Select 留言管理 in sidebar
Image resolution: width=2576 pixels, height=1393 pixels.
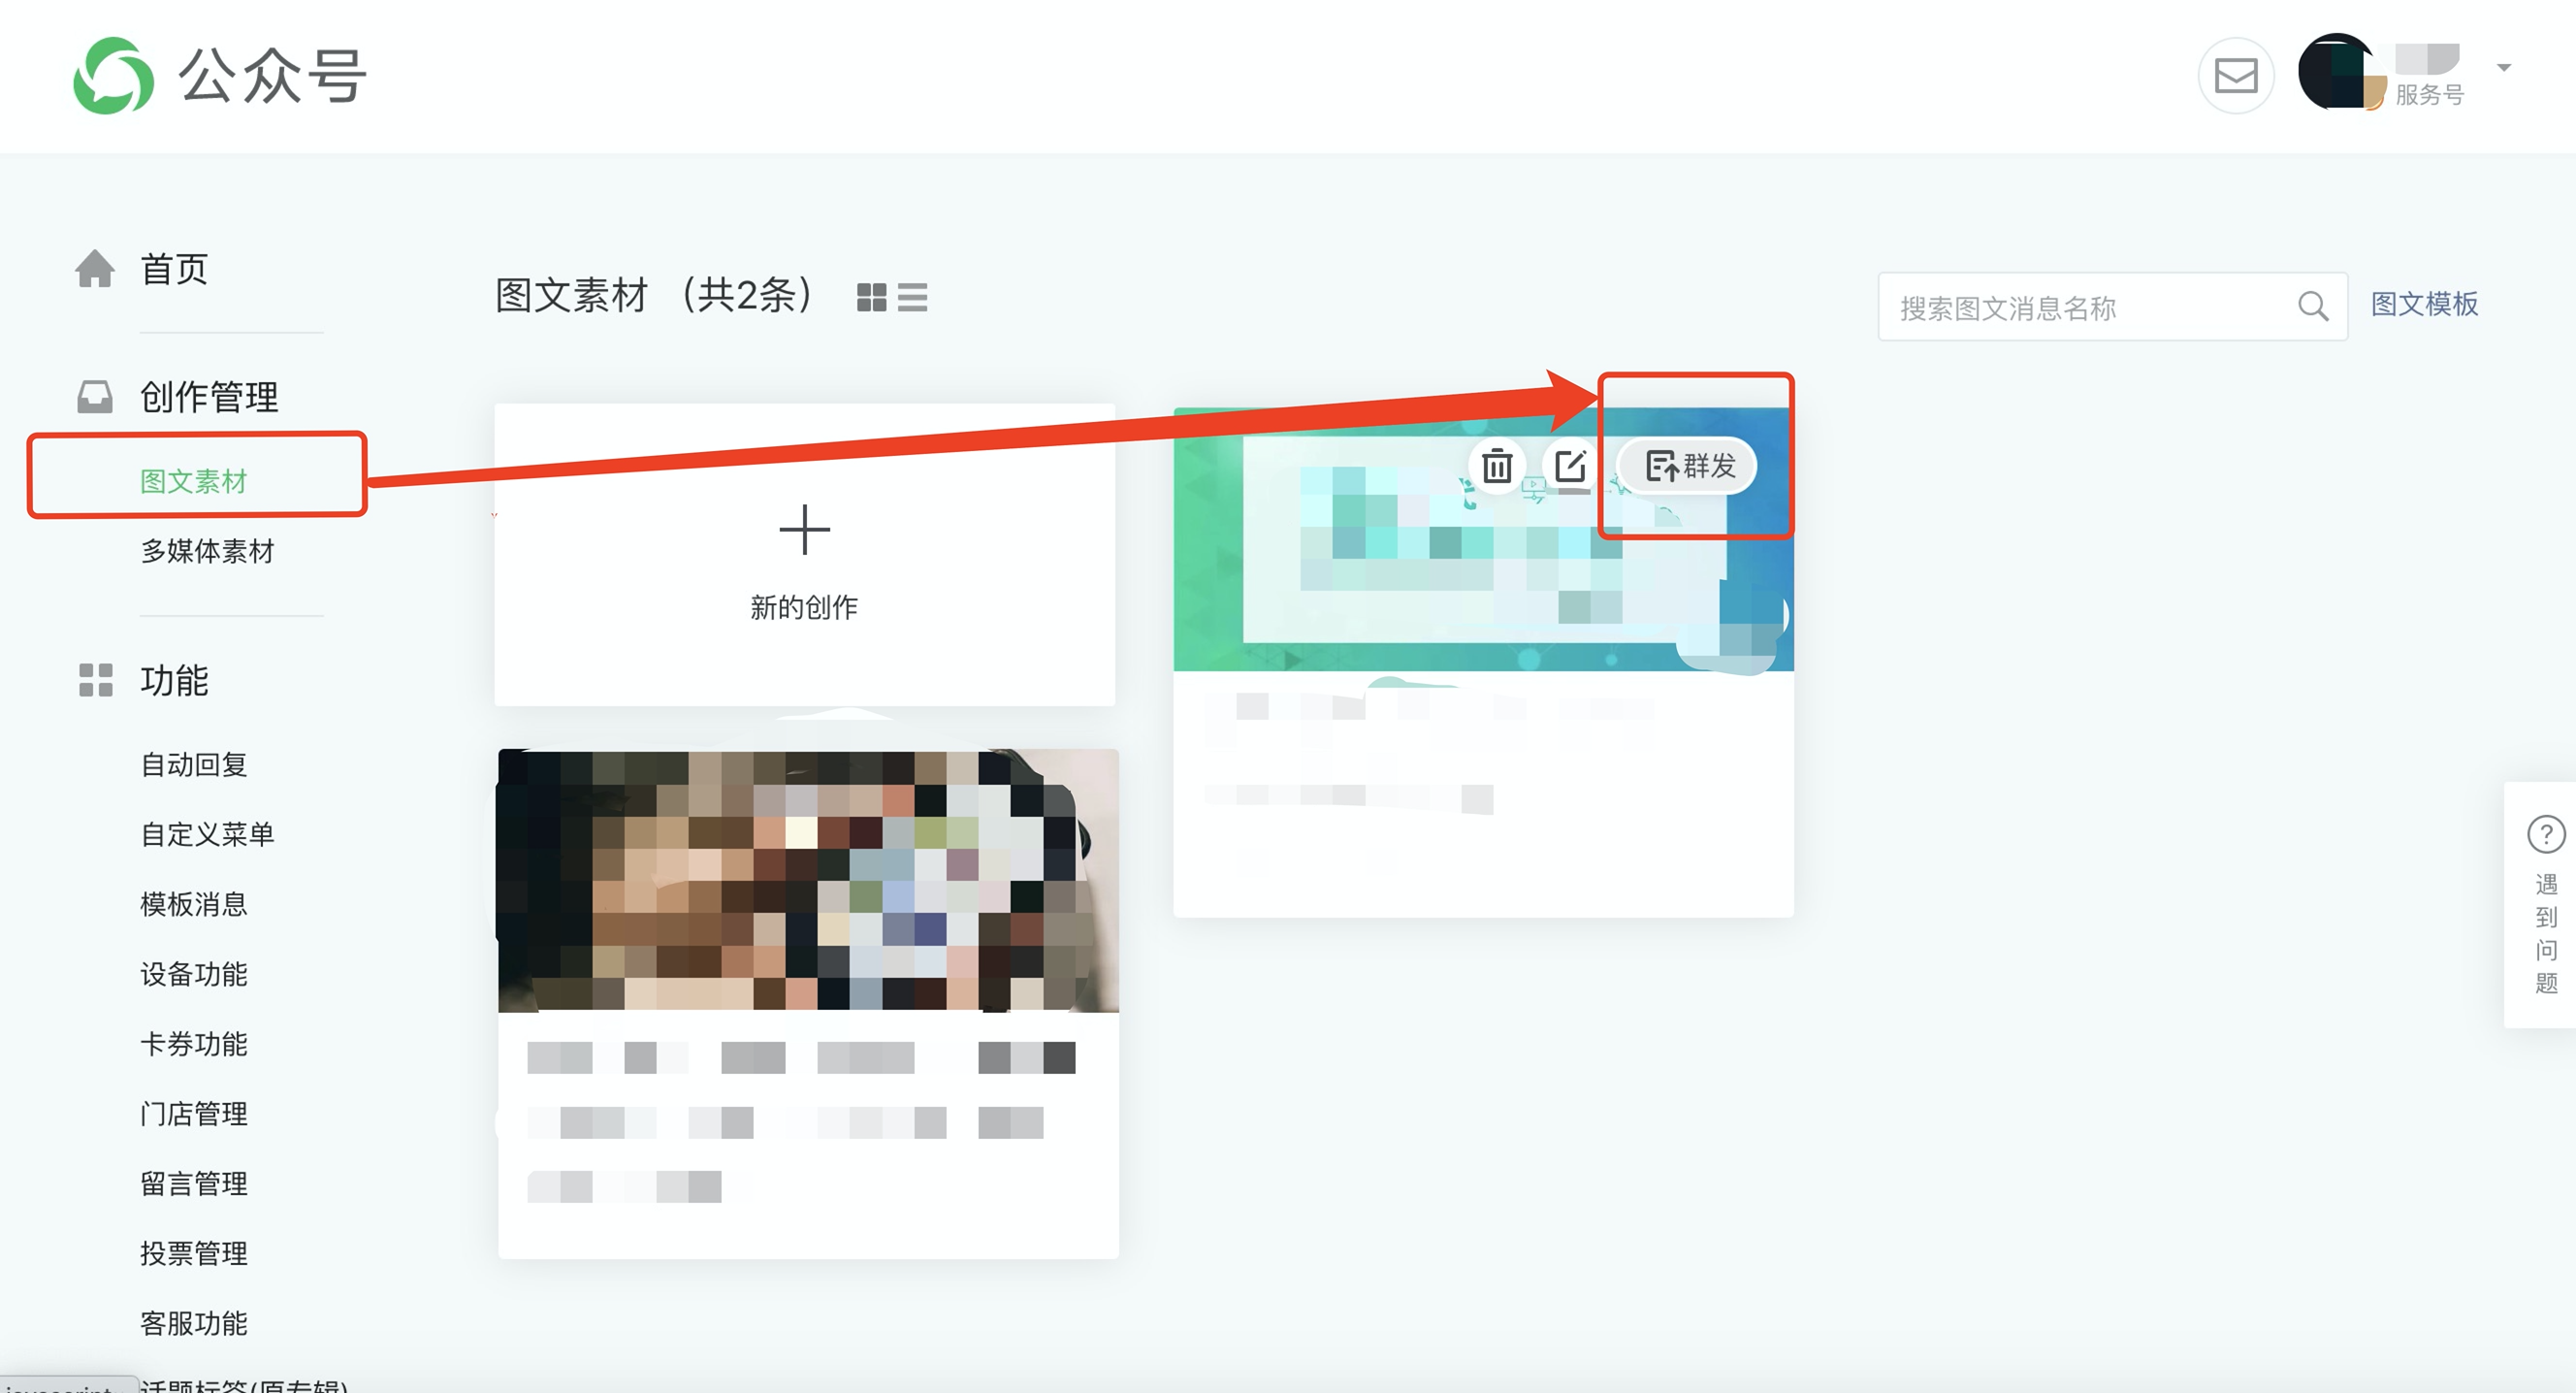coord(194,1184)
